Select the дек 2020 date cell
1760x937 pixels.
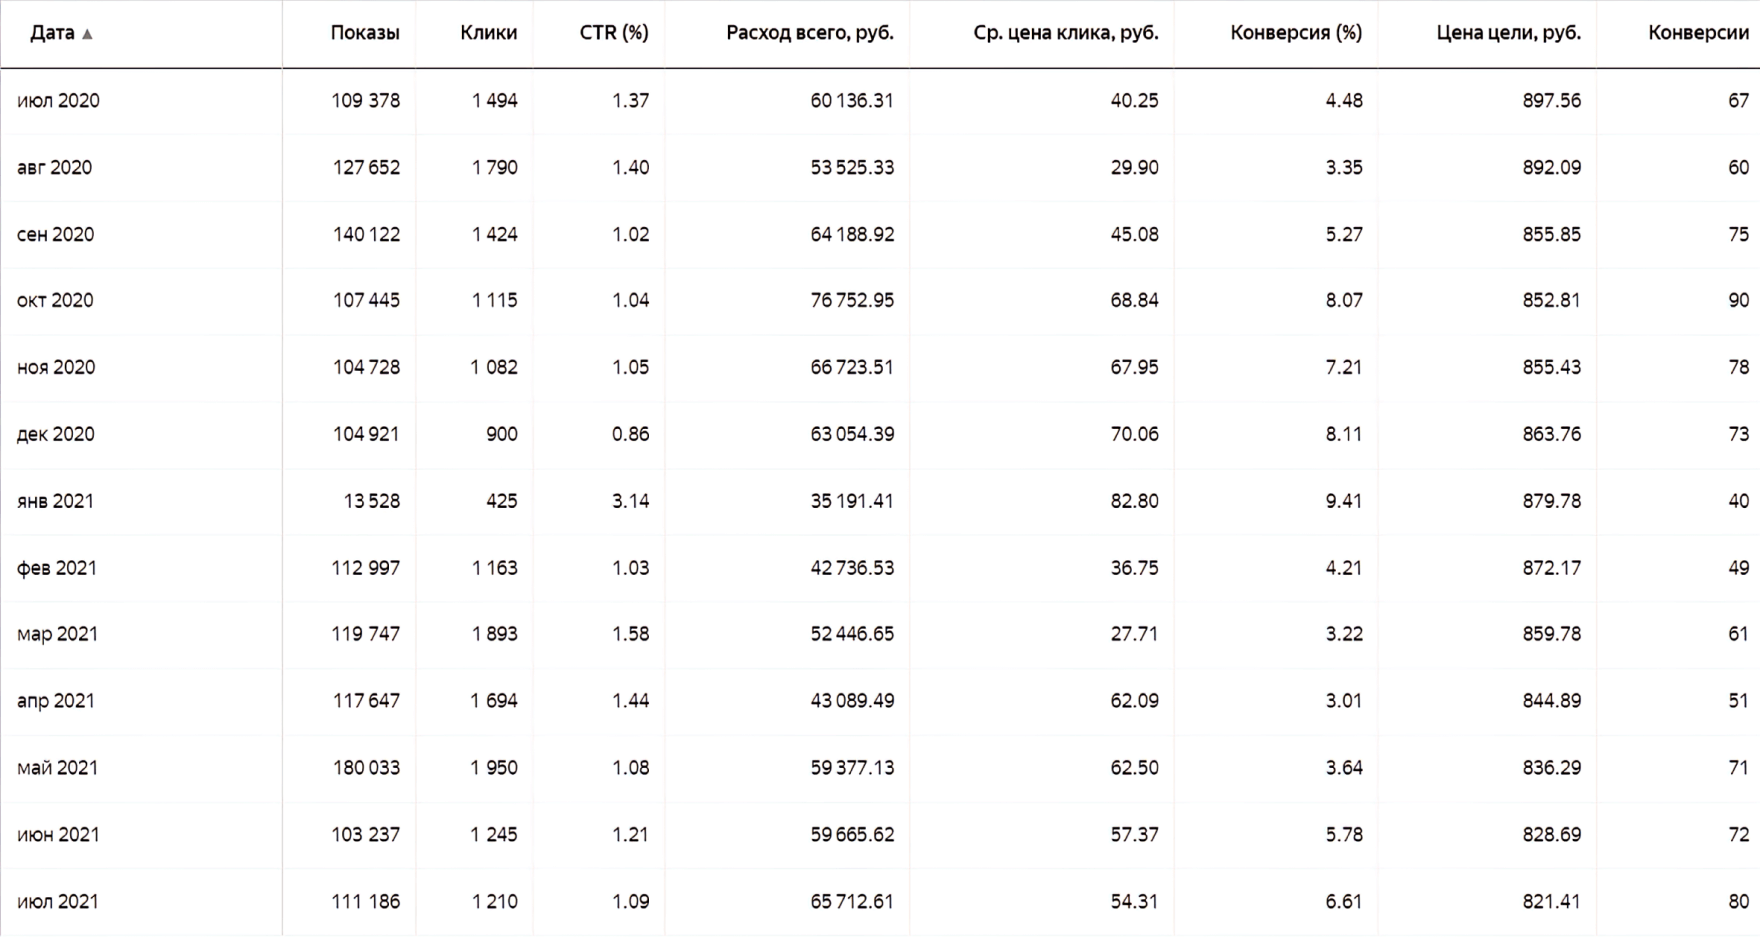coord(55,435)
